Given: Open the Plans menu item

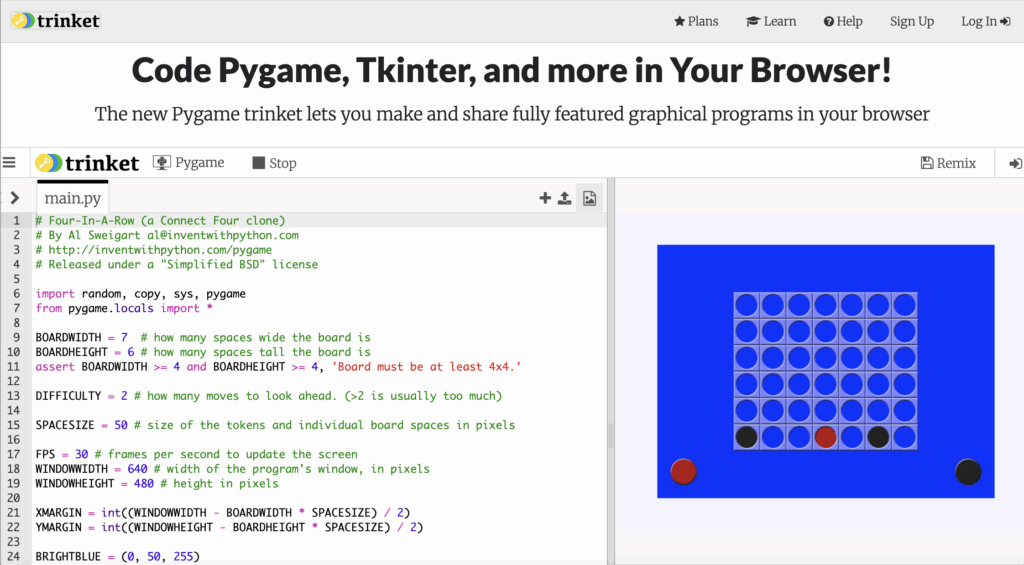Looking at the screenshot, I should point(696,21).
